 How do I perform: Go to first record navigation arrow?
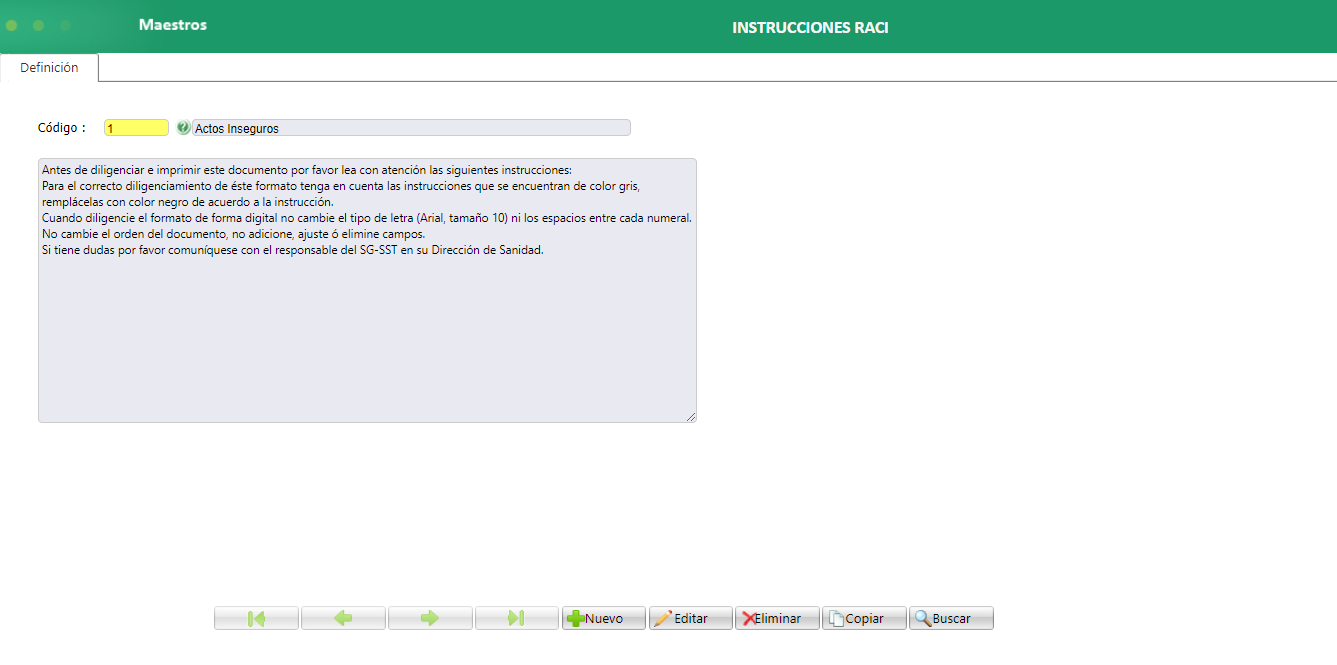pos(256,618)
